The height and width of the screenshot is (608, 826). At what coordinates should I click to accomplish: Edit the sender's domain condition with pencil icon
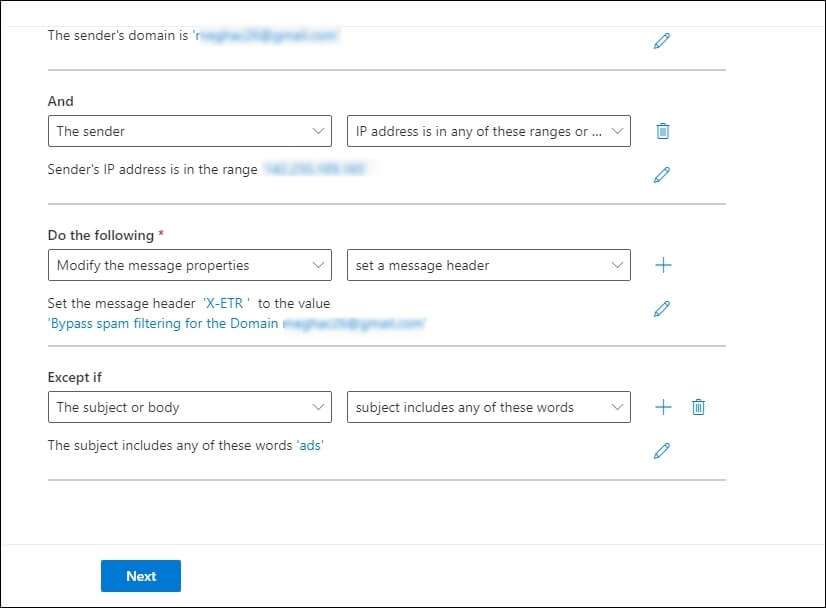(x=662, y=41)
